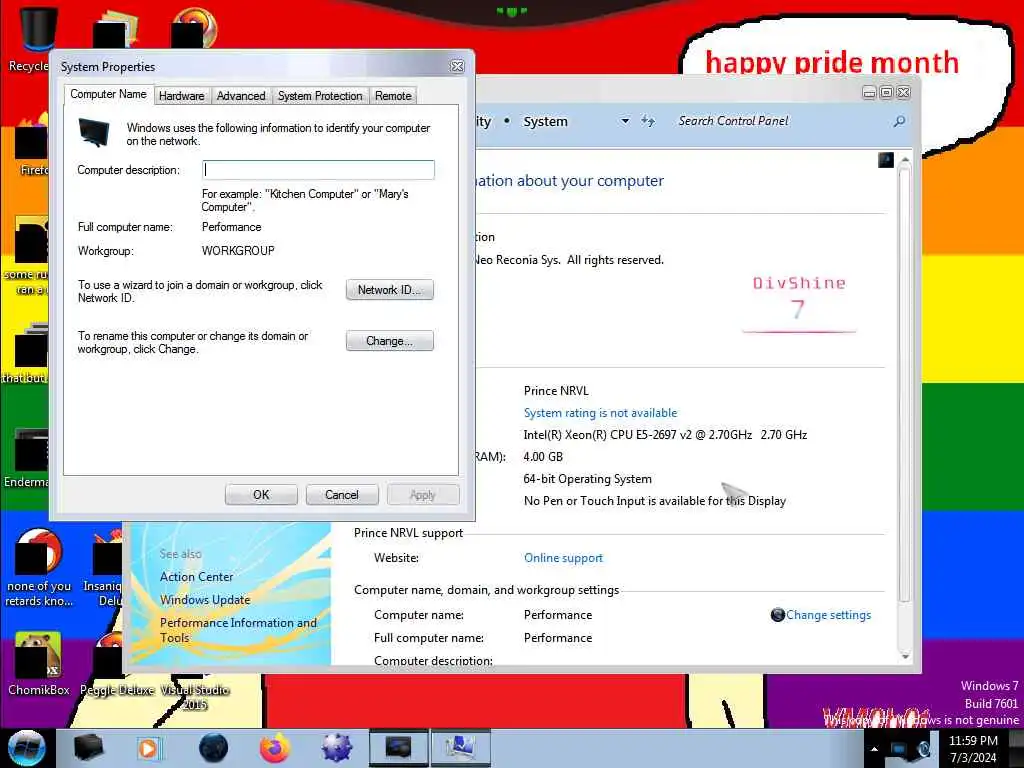Open the ChomikBox desktop shortcut
Viewport: 1024px width, 768px height.
38,663
